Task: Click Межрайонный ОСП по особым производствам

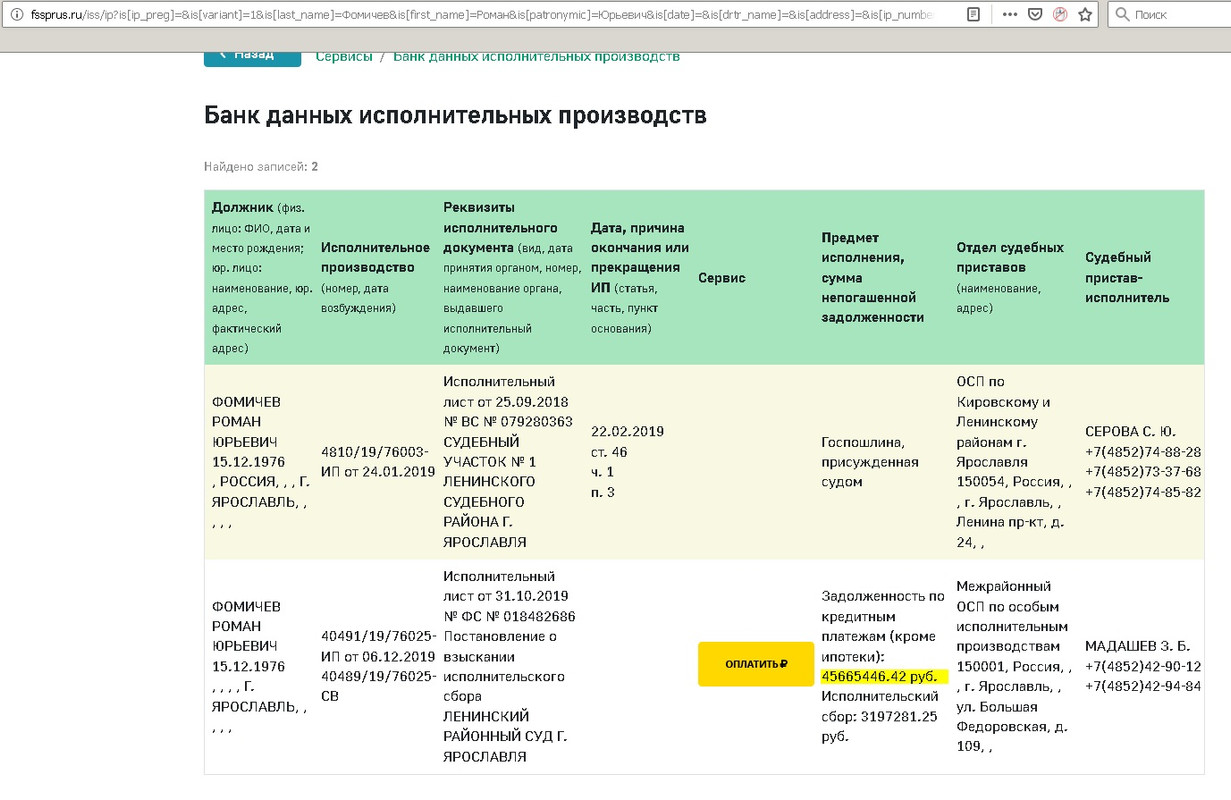Action: pyautogui.click(x=1012, y=617)
